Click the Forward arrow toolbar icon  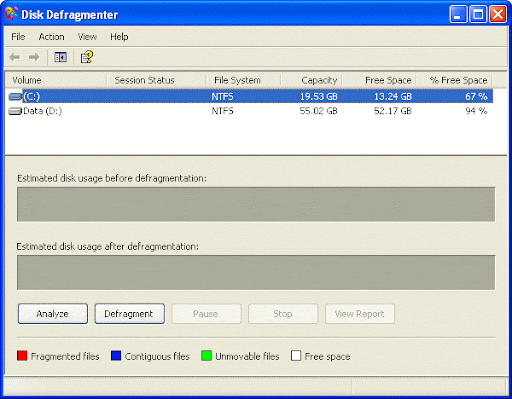(x=34, y=57)
